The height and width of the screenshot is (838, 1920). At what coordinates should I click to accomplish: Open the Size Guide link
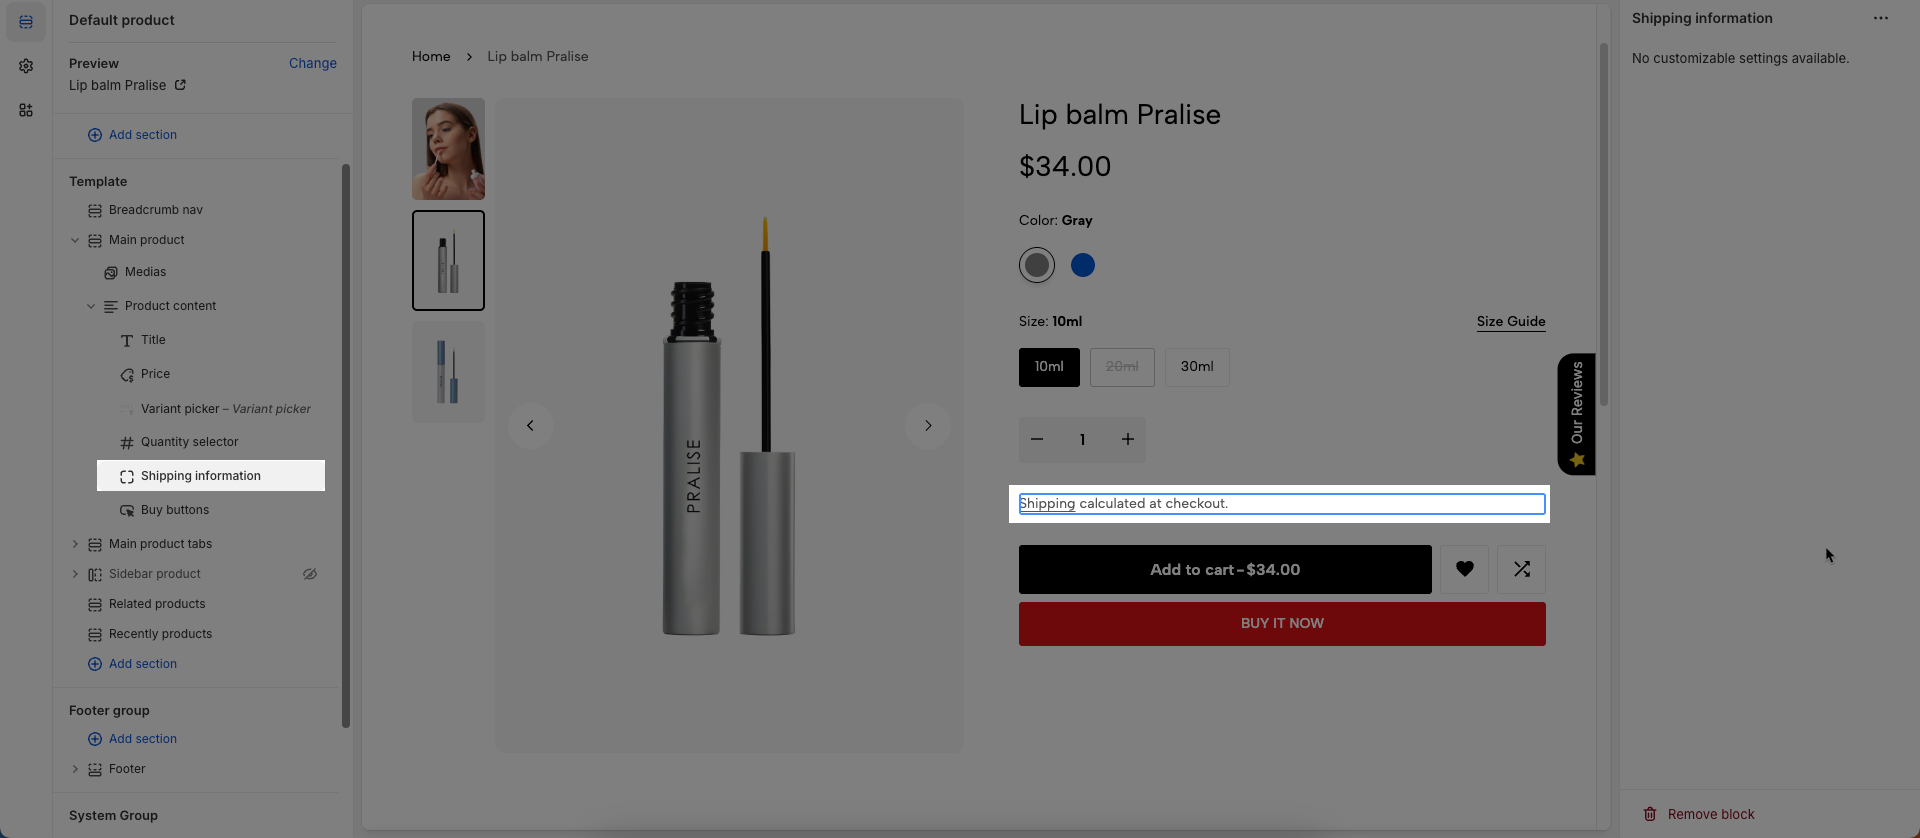[x=1511, y=321]
